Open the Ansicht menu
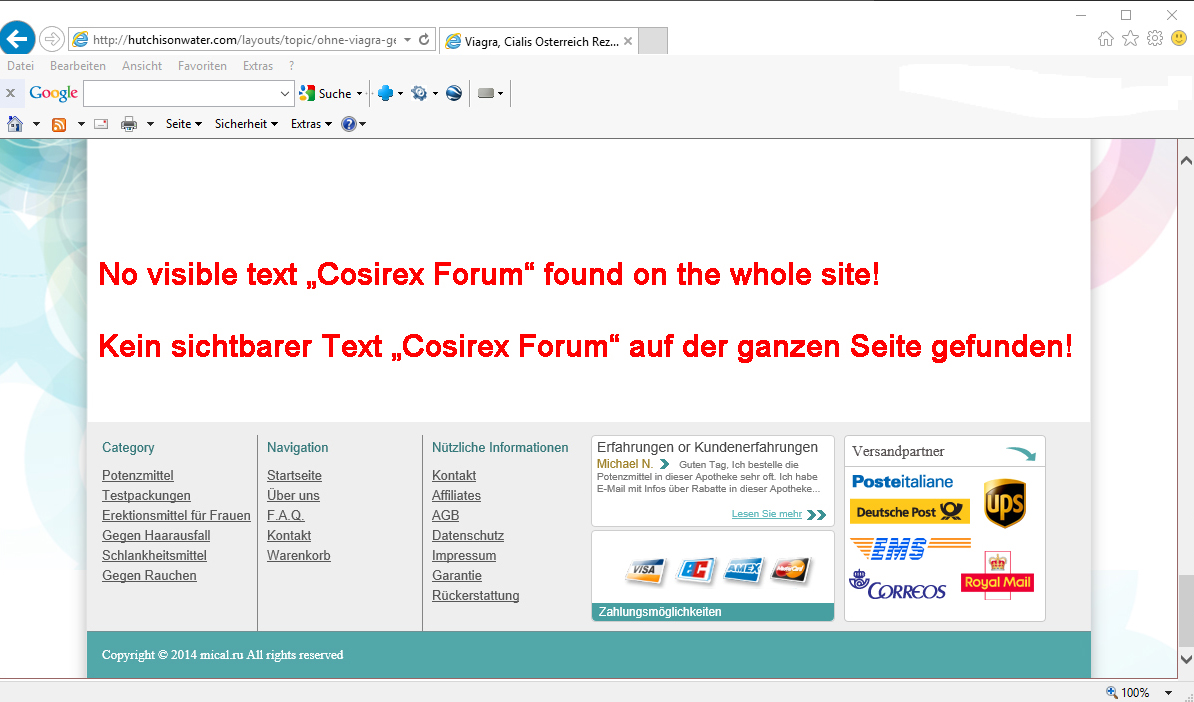The height and width of the screenshot is (702, 1194). click(x=142, y=66)
